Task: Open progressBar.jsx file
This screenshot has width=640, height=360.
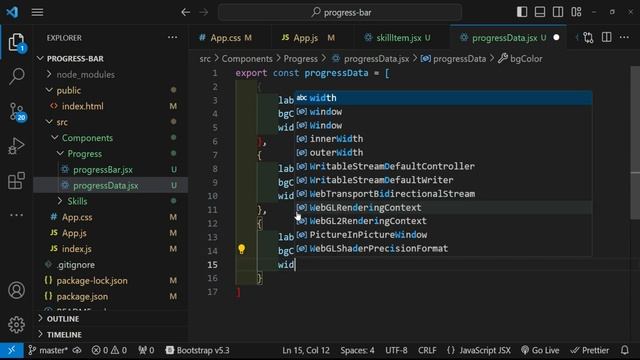Action: (x=103, y=170)
